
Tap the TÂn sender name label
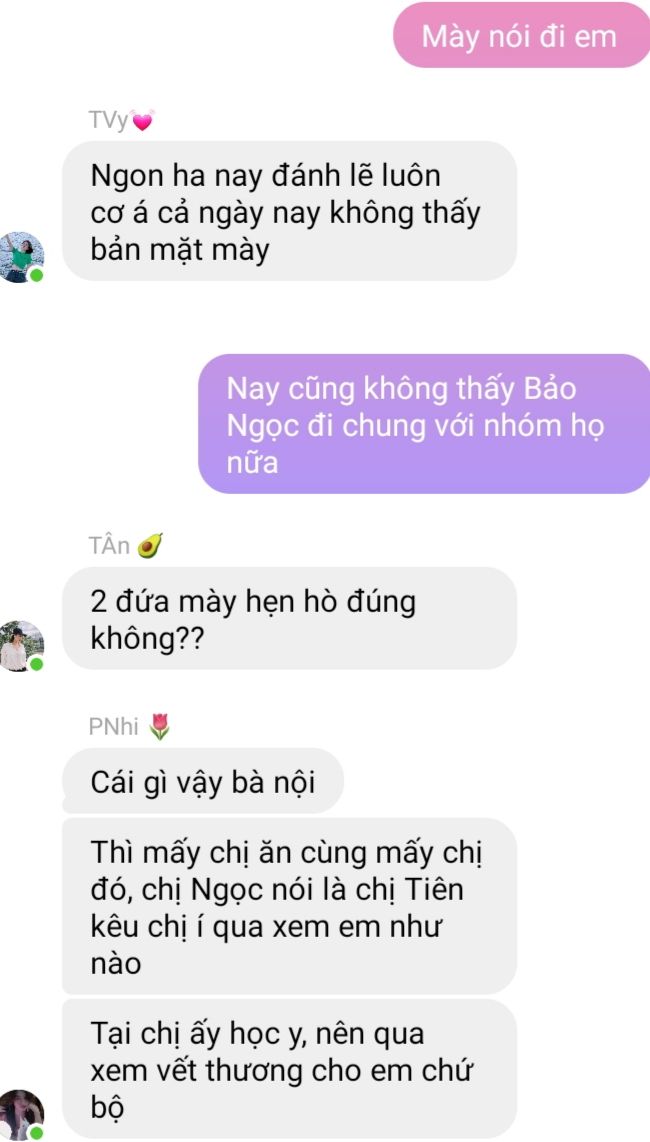109,545
